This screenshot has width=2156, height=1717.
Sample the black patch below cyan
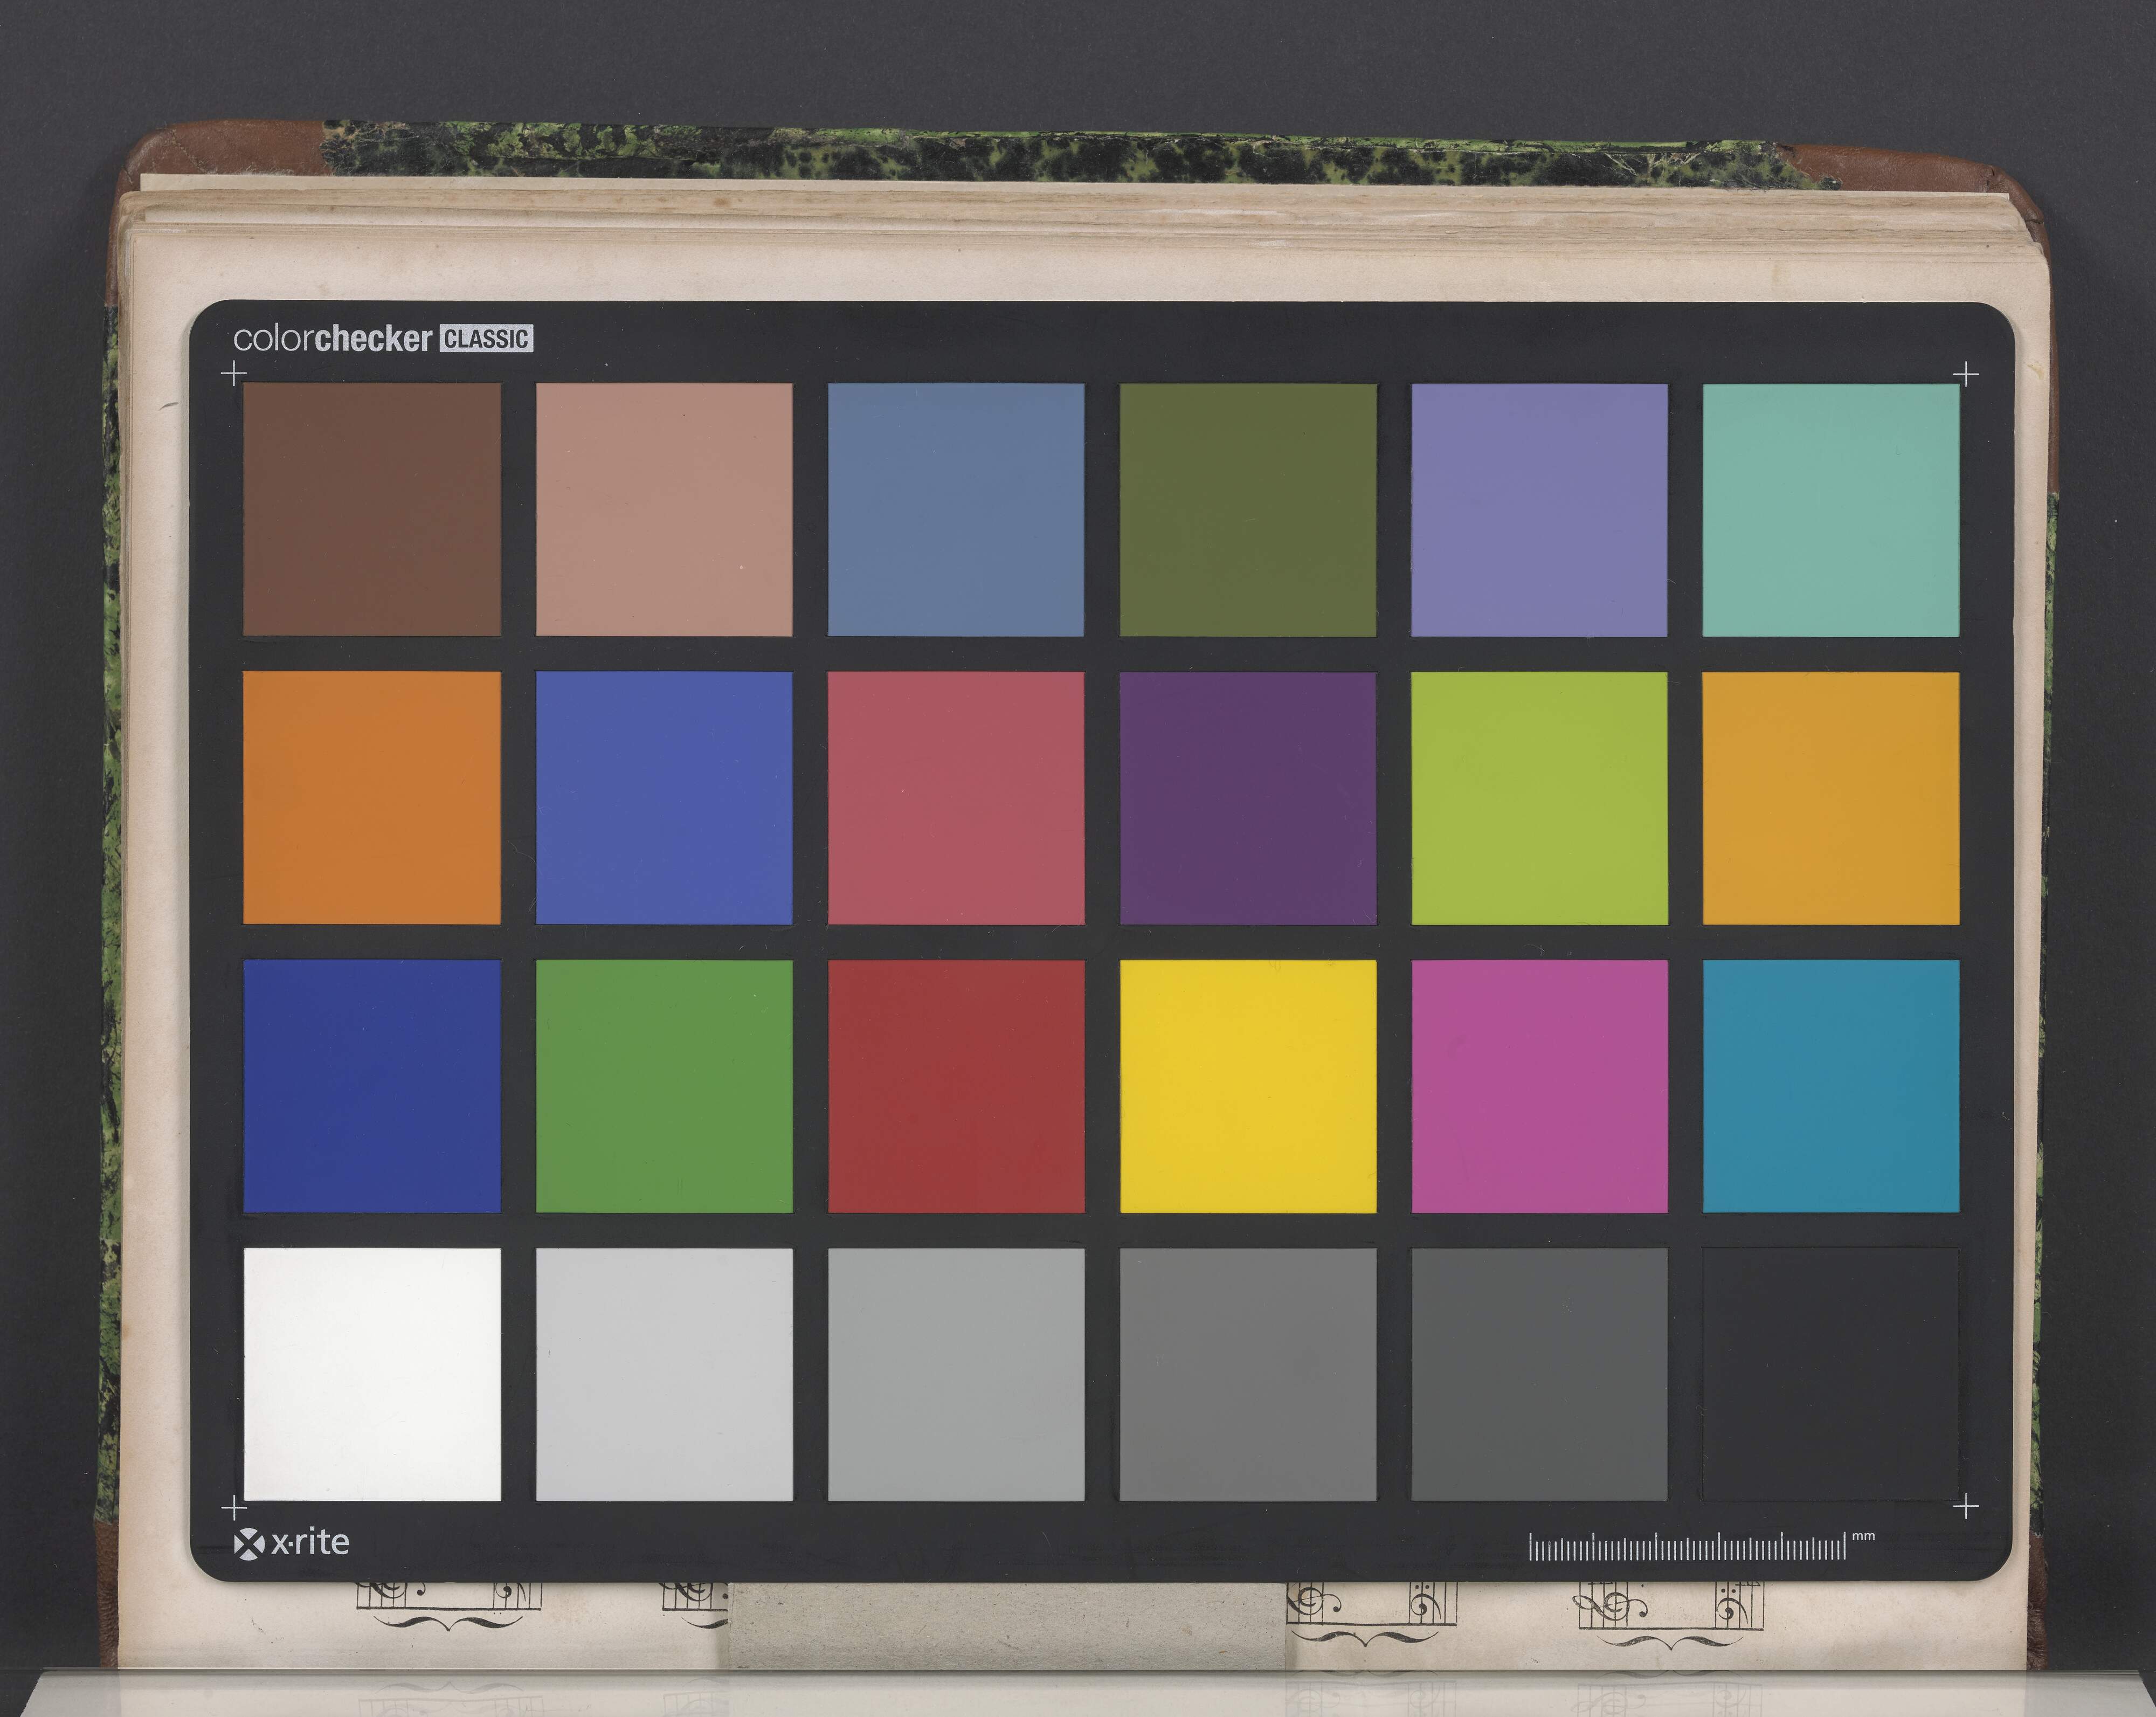pos(1831,1374)
